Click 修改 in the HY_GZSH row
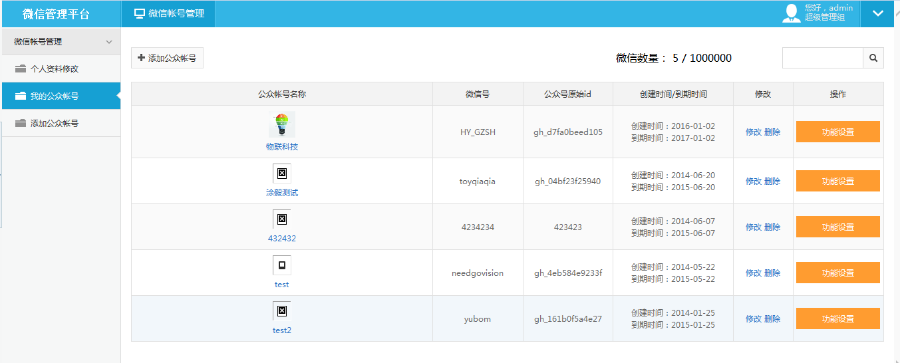The image size is (900, 363). click(x=754, y=132)
